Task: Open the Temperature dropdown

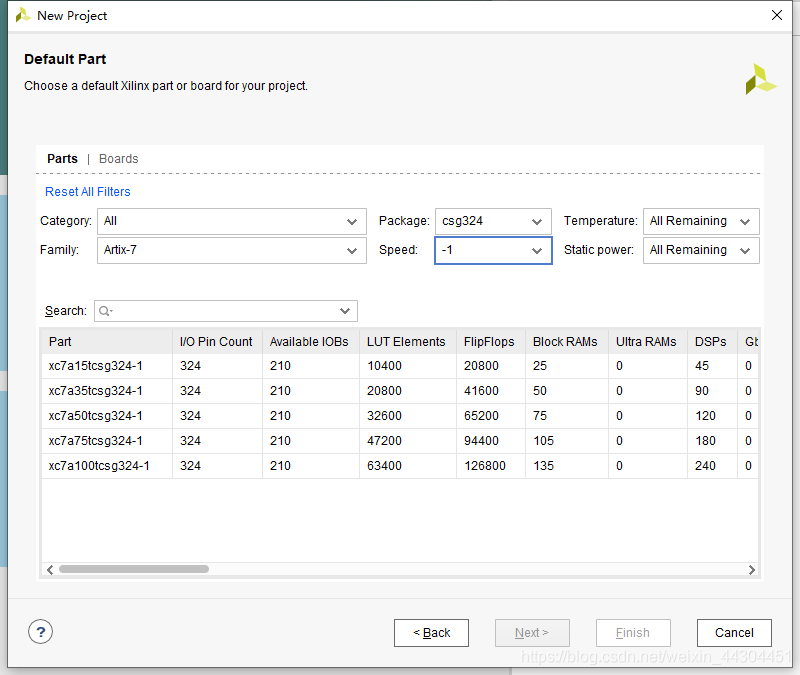Action: pyautogui.click(x=701, y=221)
